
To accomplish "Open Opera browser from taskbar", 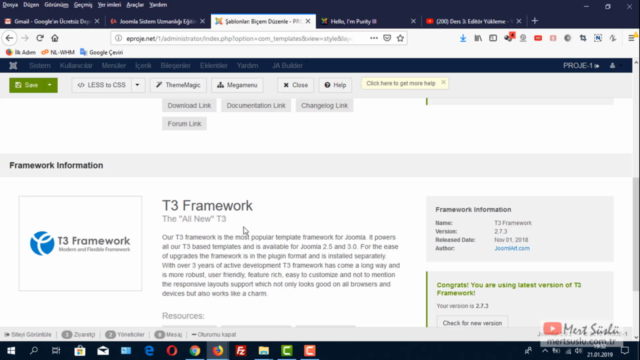I will (x=172, y=351).
